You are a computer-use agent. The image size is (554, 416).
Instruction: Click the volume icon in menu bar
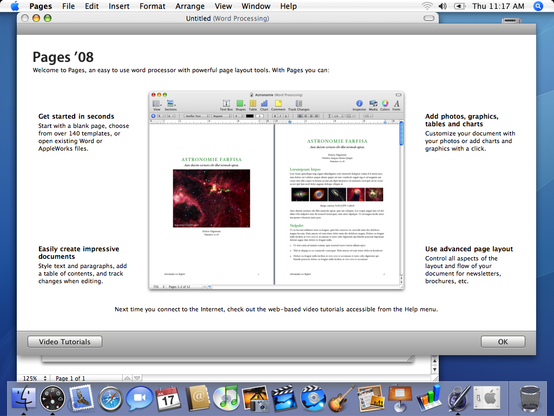point(442,6)
